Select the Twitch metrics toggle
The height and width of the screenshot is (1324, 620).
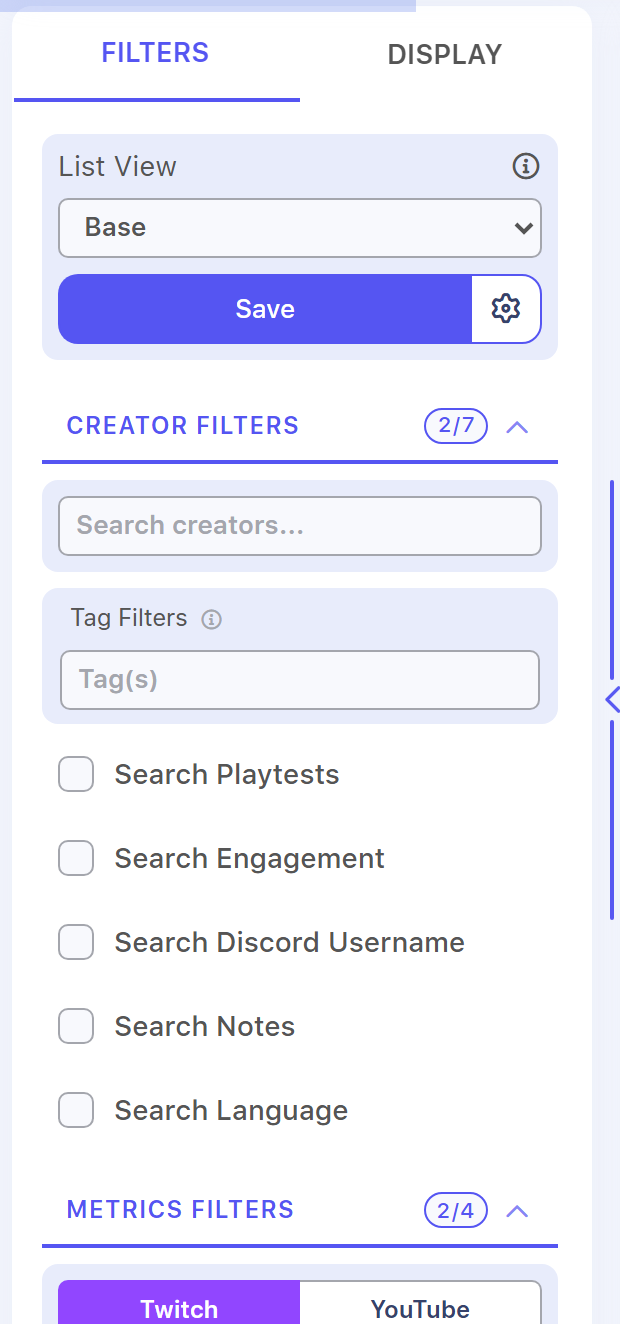click(179, 1303)
